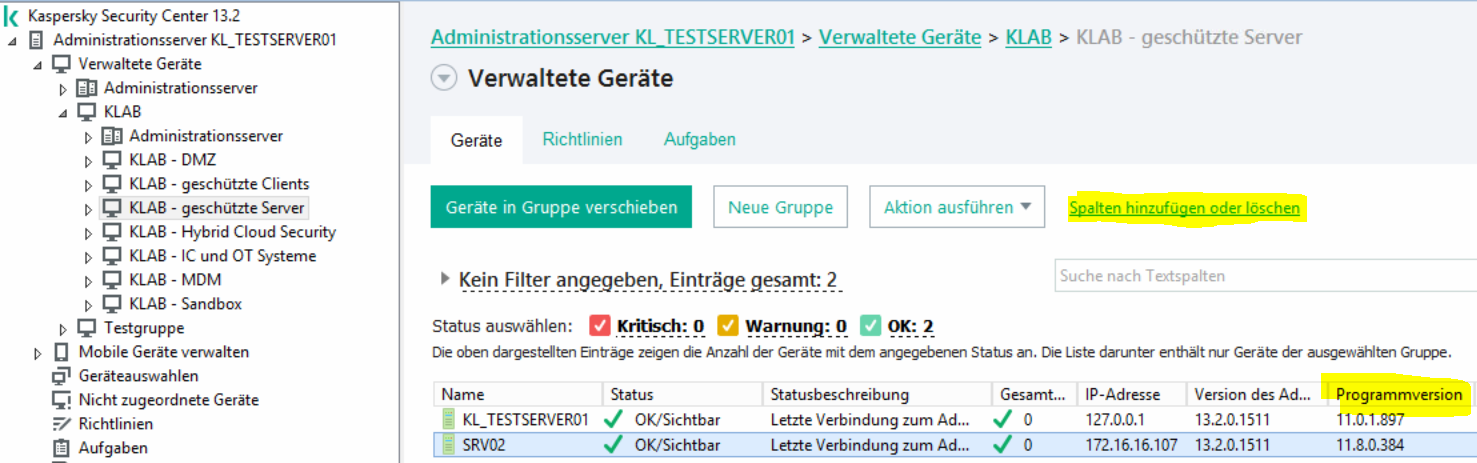Sort by the Name column header
Screen dimensions: 1477x463
pos(518,394)
